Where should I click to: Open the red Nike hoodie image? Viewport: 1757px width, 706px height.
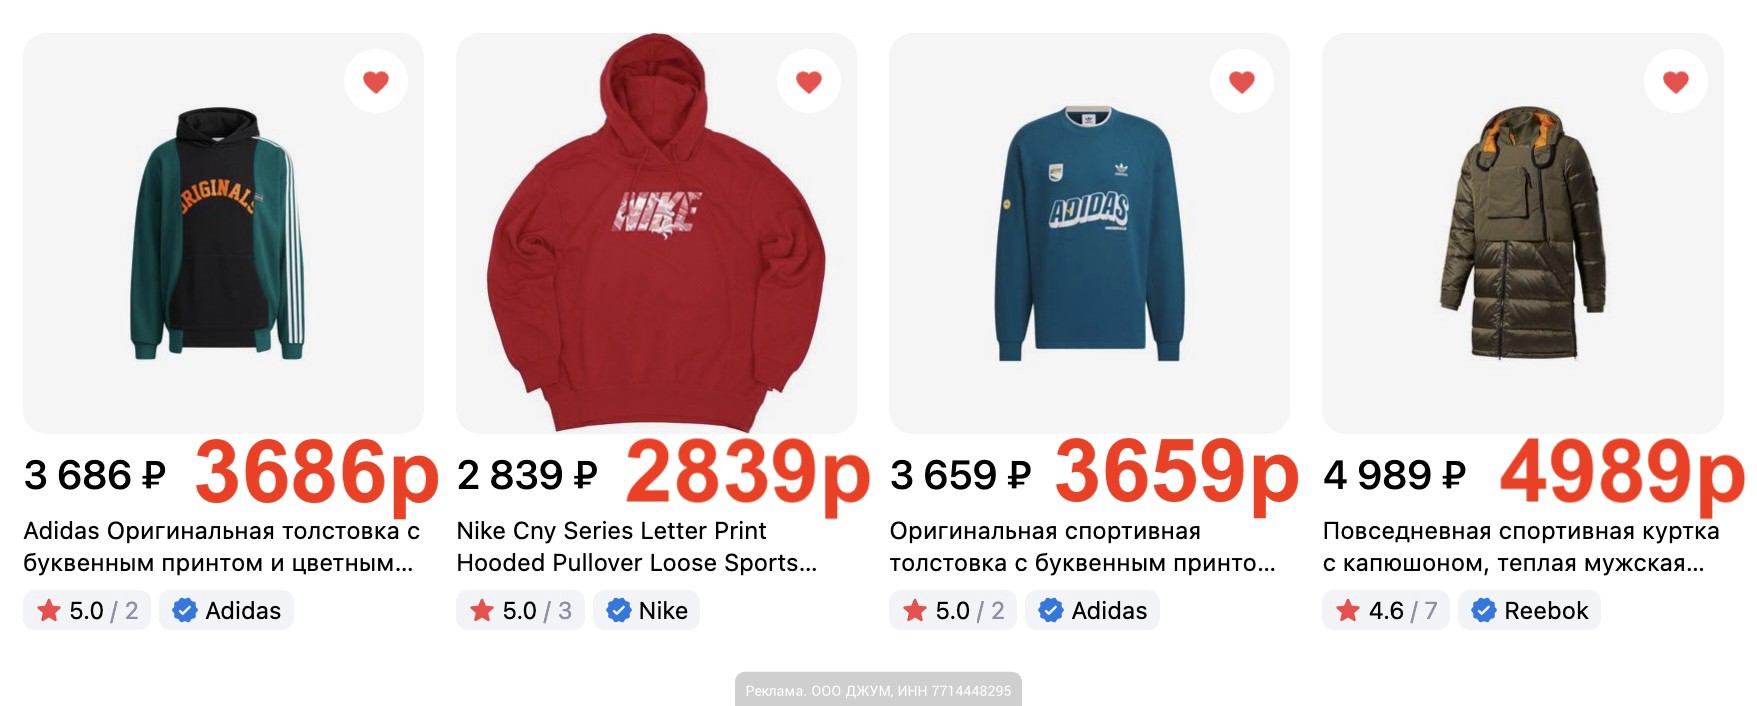[656, 233]
